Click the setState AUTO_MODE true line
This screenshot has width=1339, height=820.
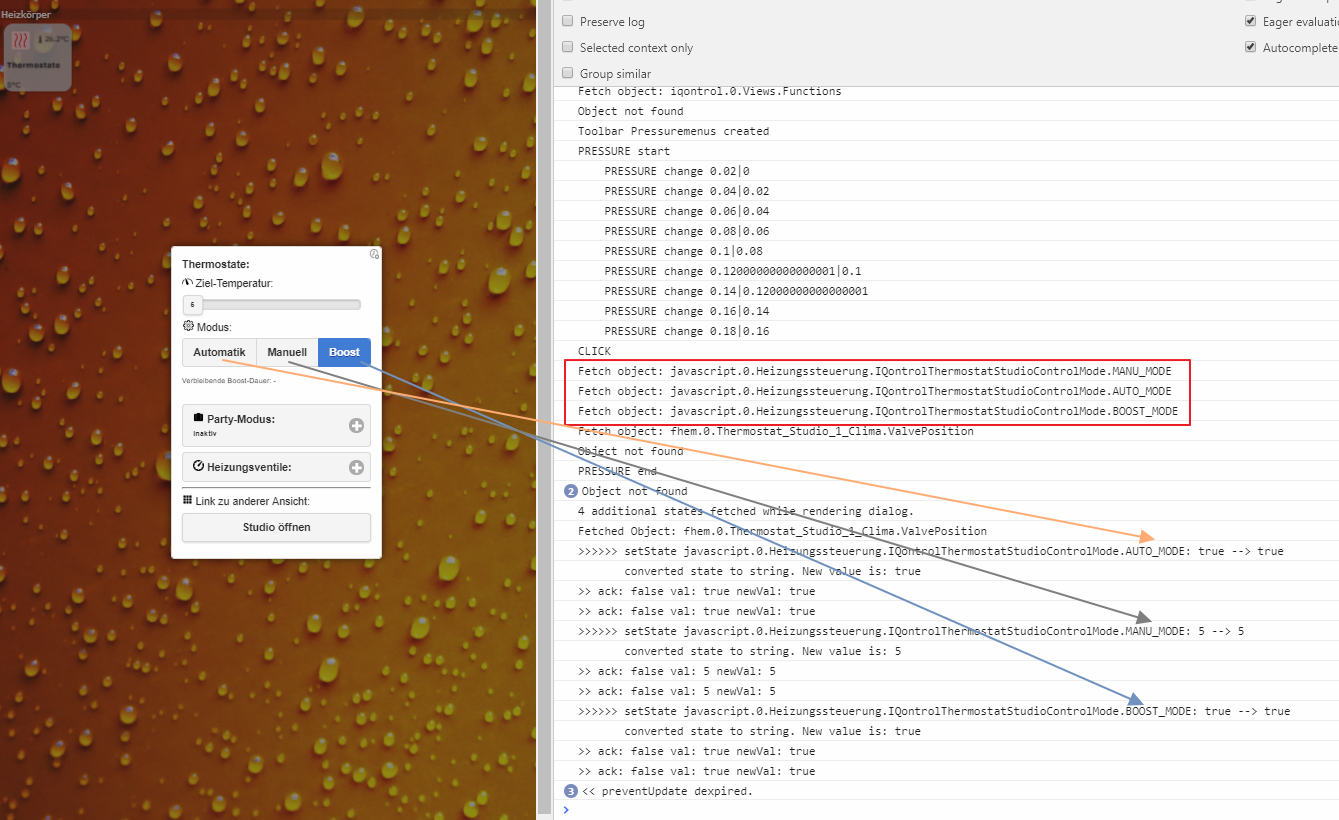click(930, 551)
